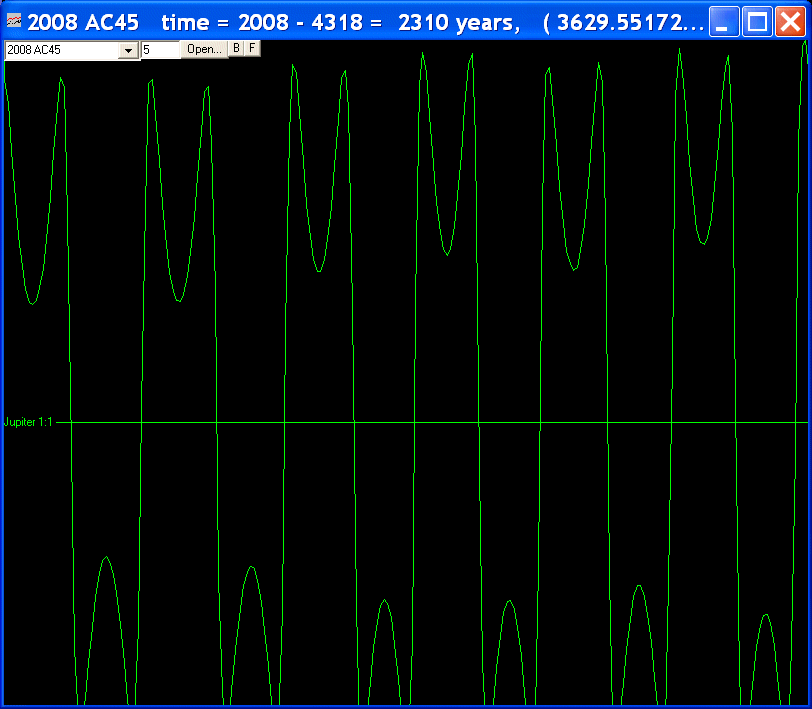Viewport: 812px width, 709px height.
Task: Expand the 2008 AC45 dropdown arrow
Action: click(128, 50)
